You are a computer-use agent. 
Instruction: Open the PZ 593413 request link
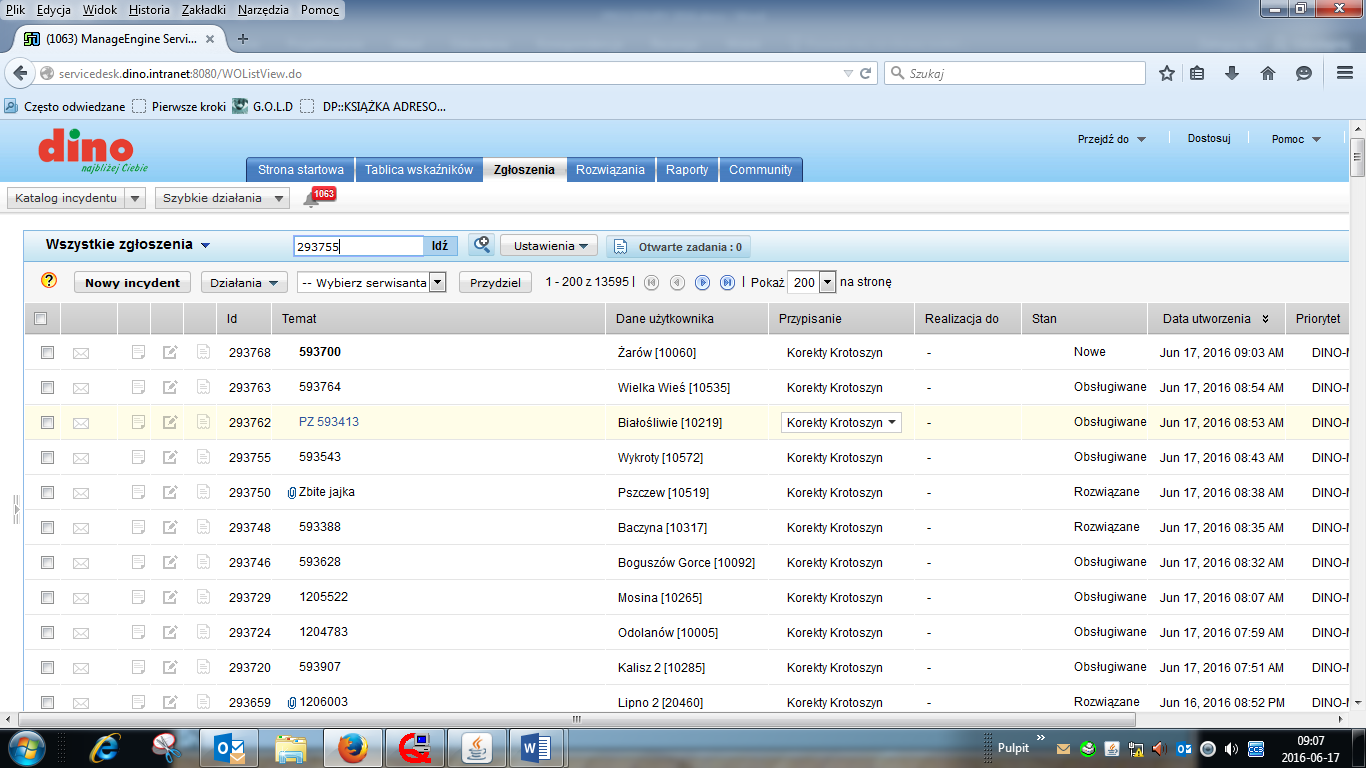point(328,422)
